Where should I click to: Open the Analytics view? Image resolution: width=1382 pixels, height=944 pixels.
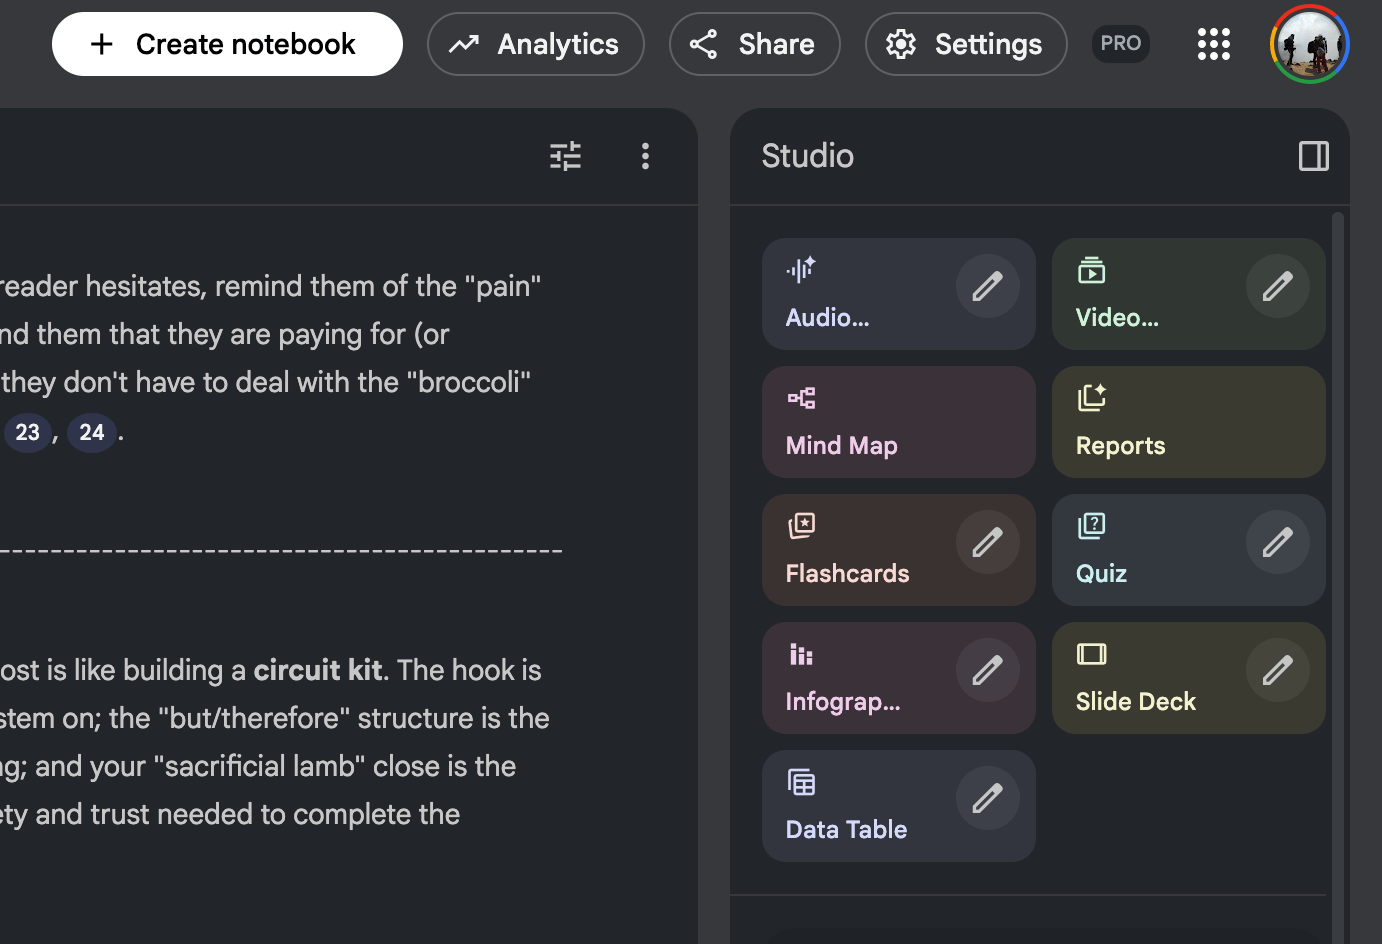pos(535,44)
